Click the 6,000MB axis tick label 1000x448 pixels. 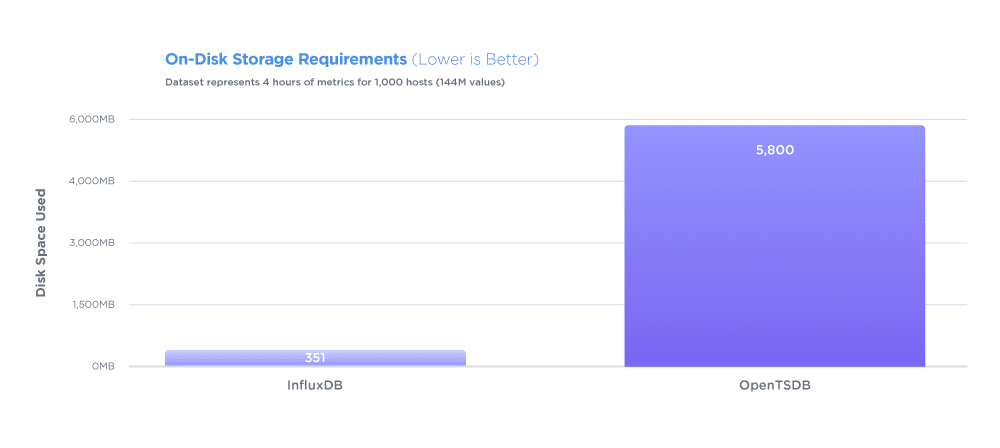(x=91, y=119)
